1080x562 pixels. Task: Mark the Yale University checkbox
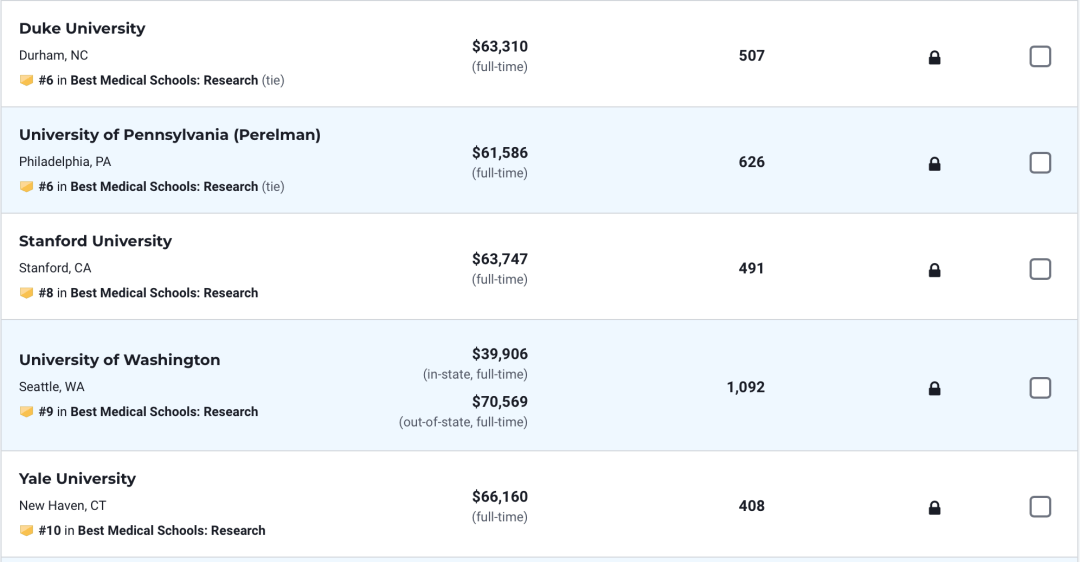[1040, 507]
